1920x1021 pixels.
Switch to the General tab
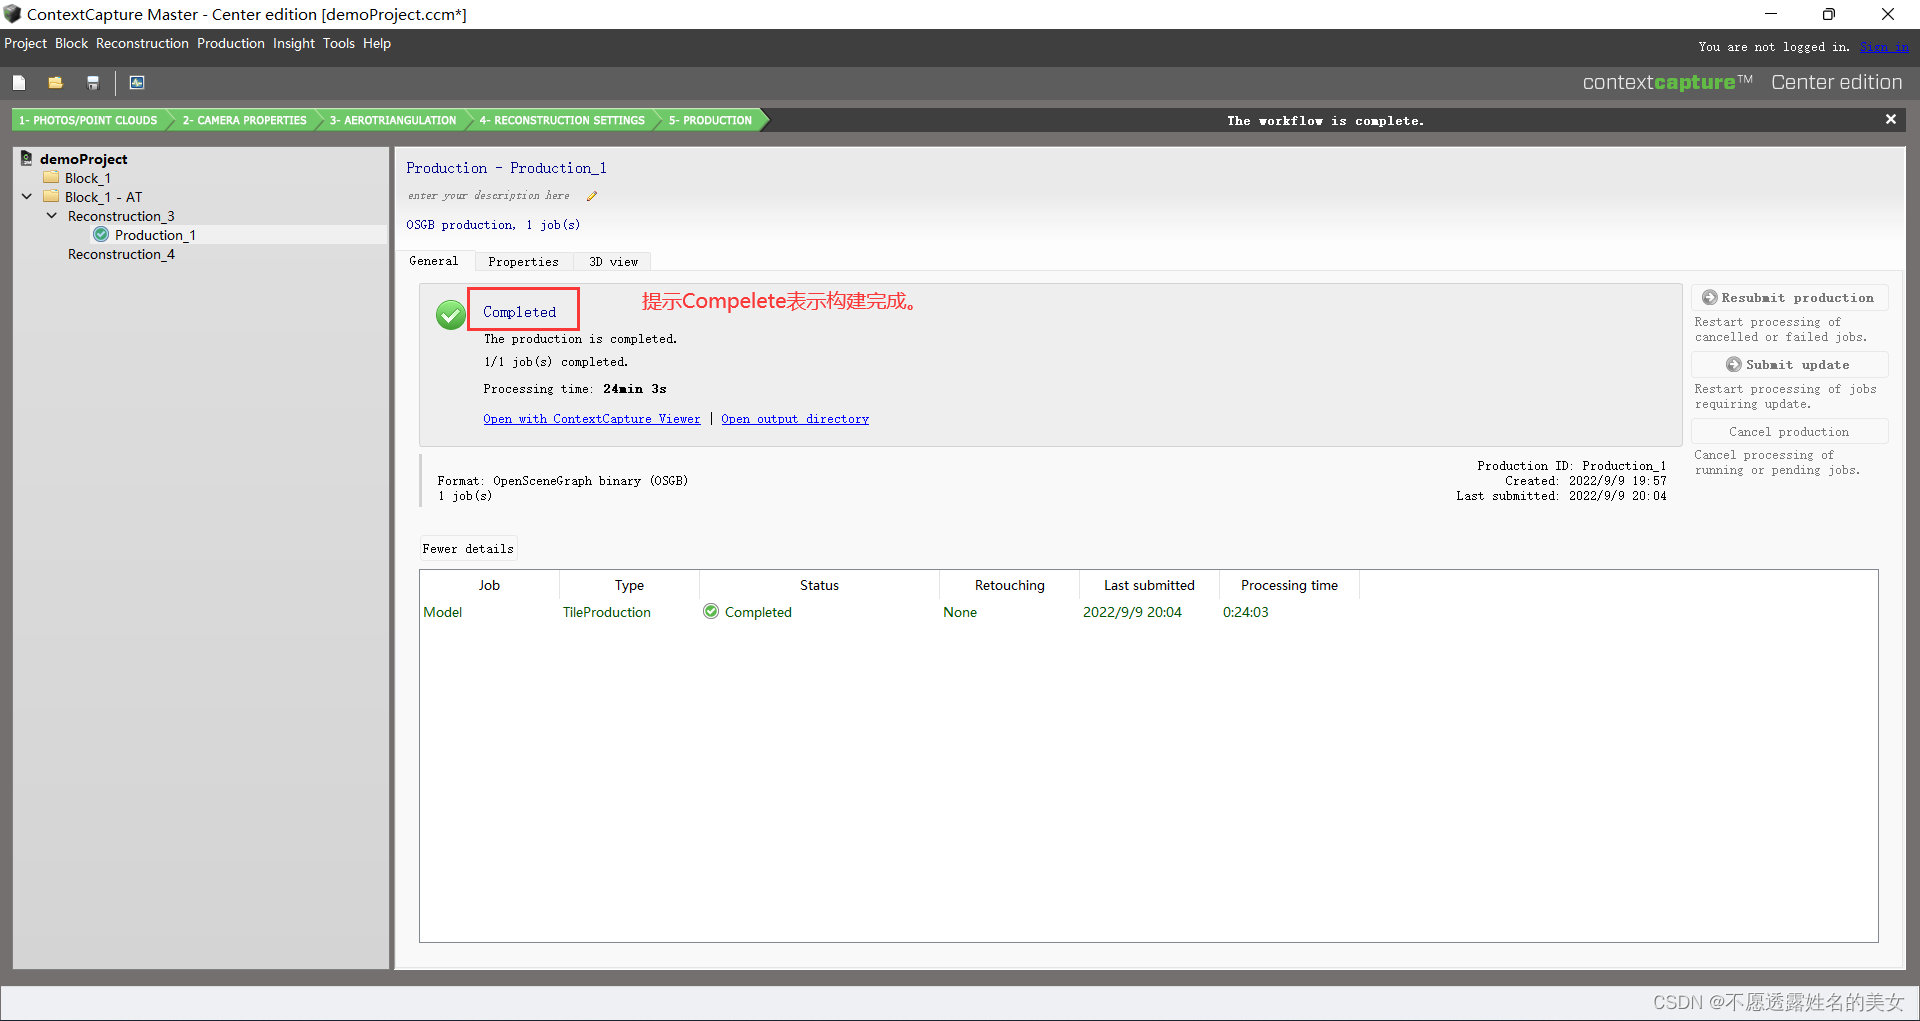tap(434, 261)
